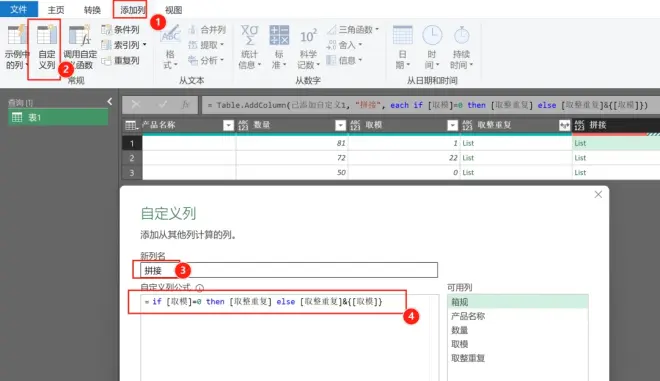
Task: Cancel formula bar edit (X)
Action: tap(136, 105)
